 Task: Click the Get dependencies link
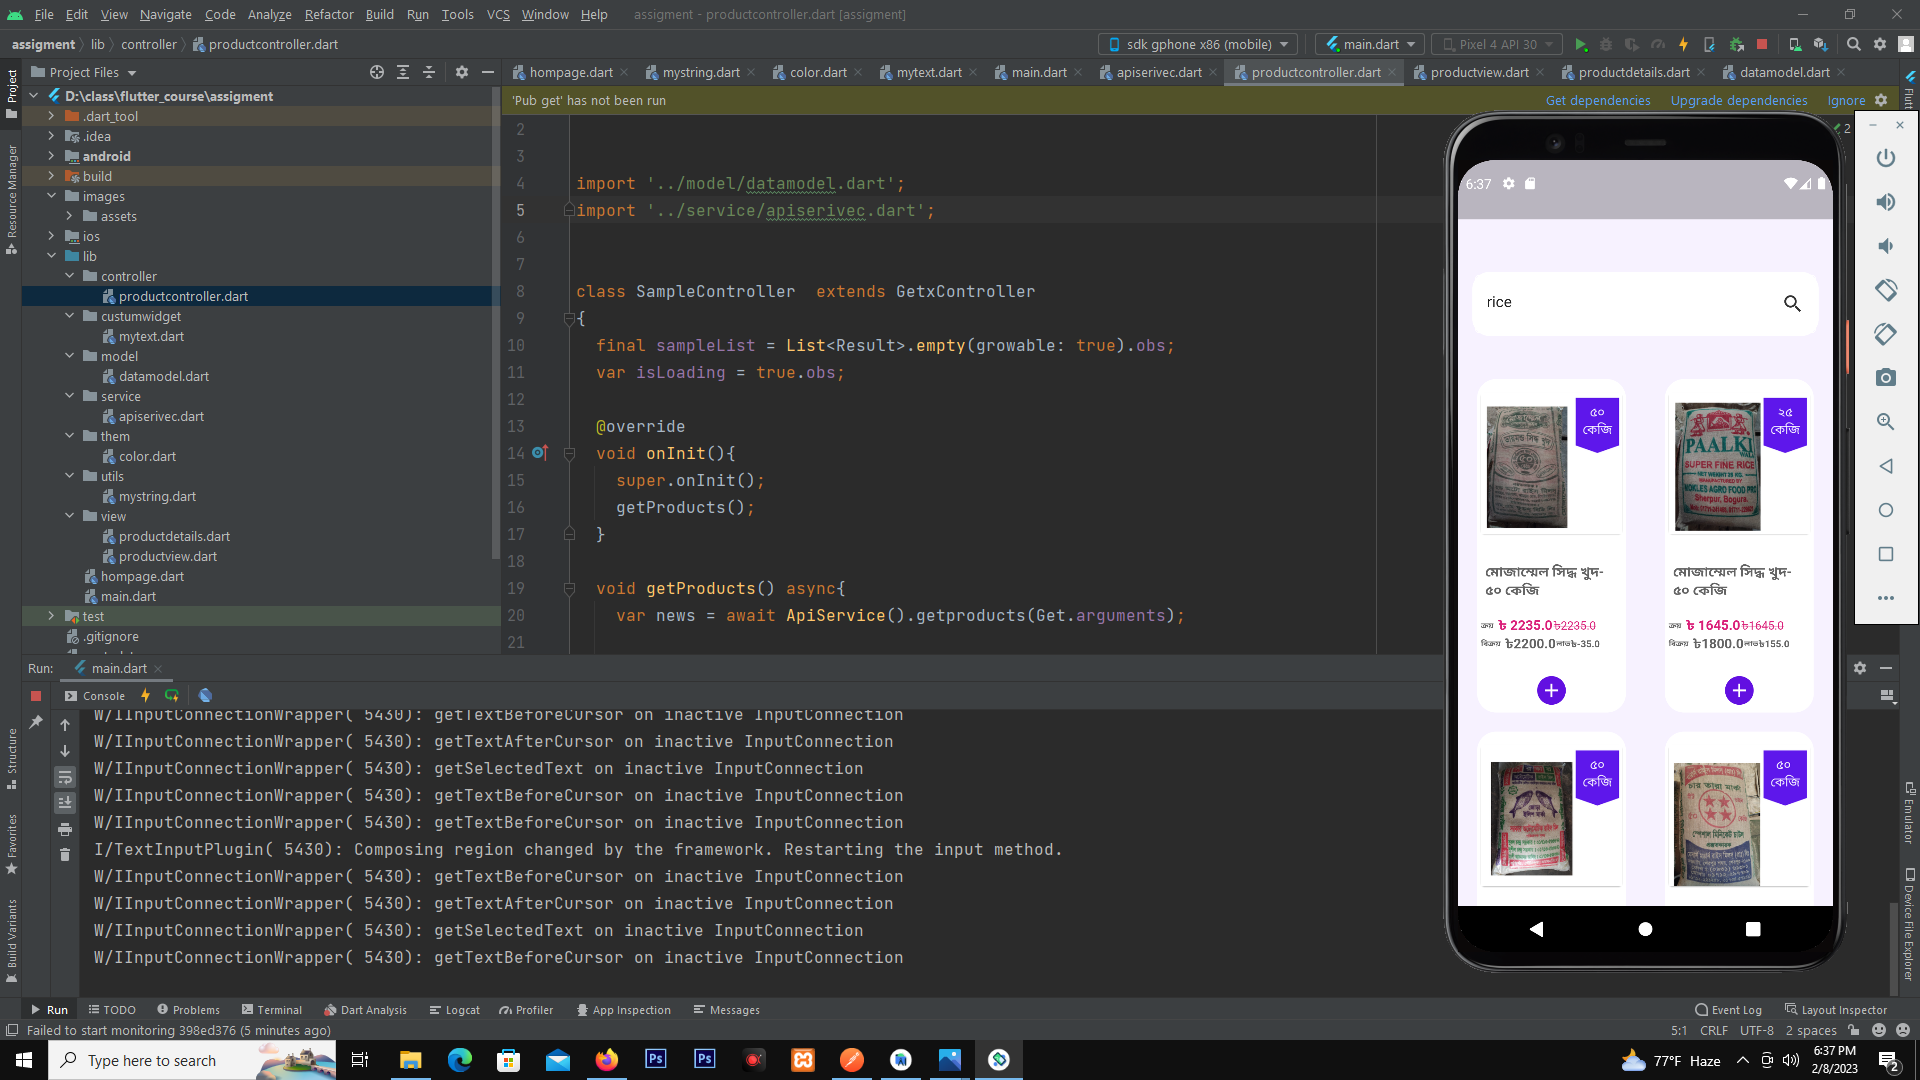tap(1597, 101)
